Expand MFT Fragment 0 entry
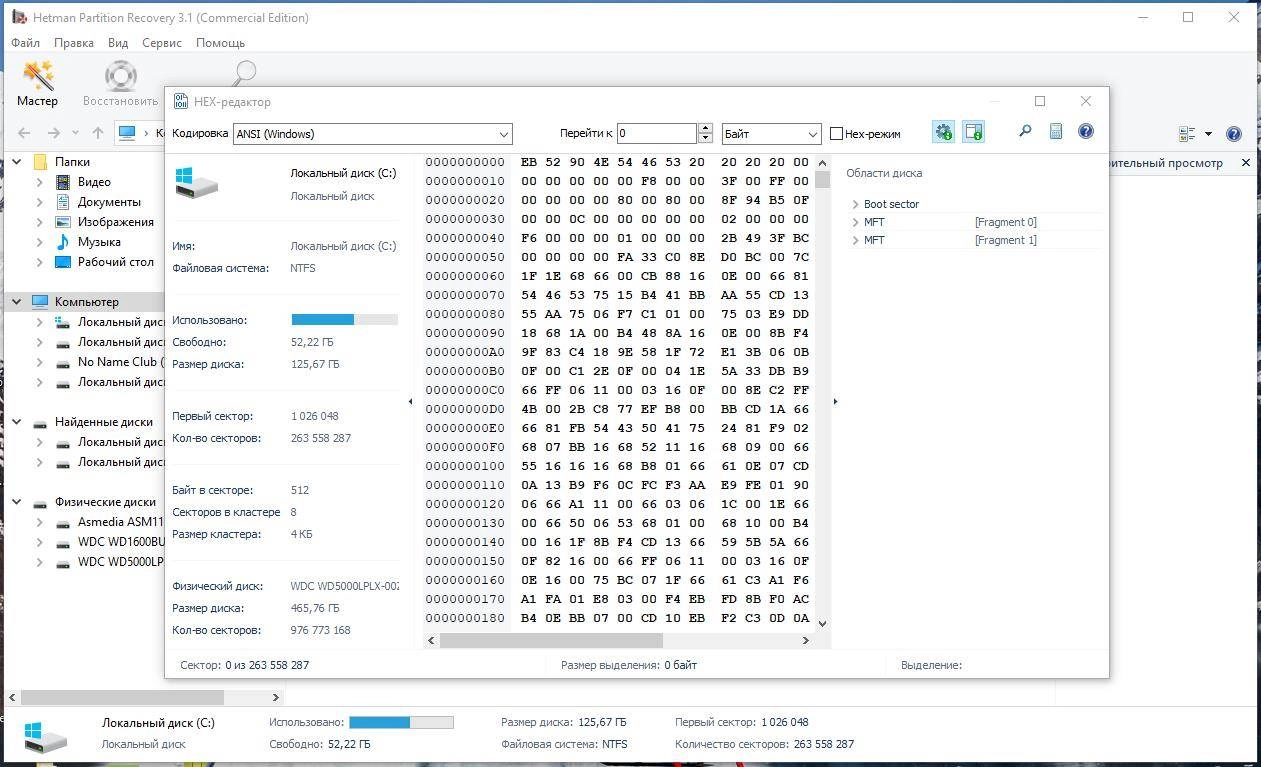This screenshot has width=1261, height=767. tap(856, 222)
